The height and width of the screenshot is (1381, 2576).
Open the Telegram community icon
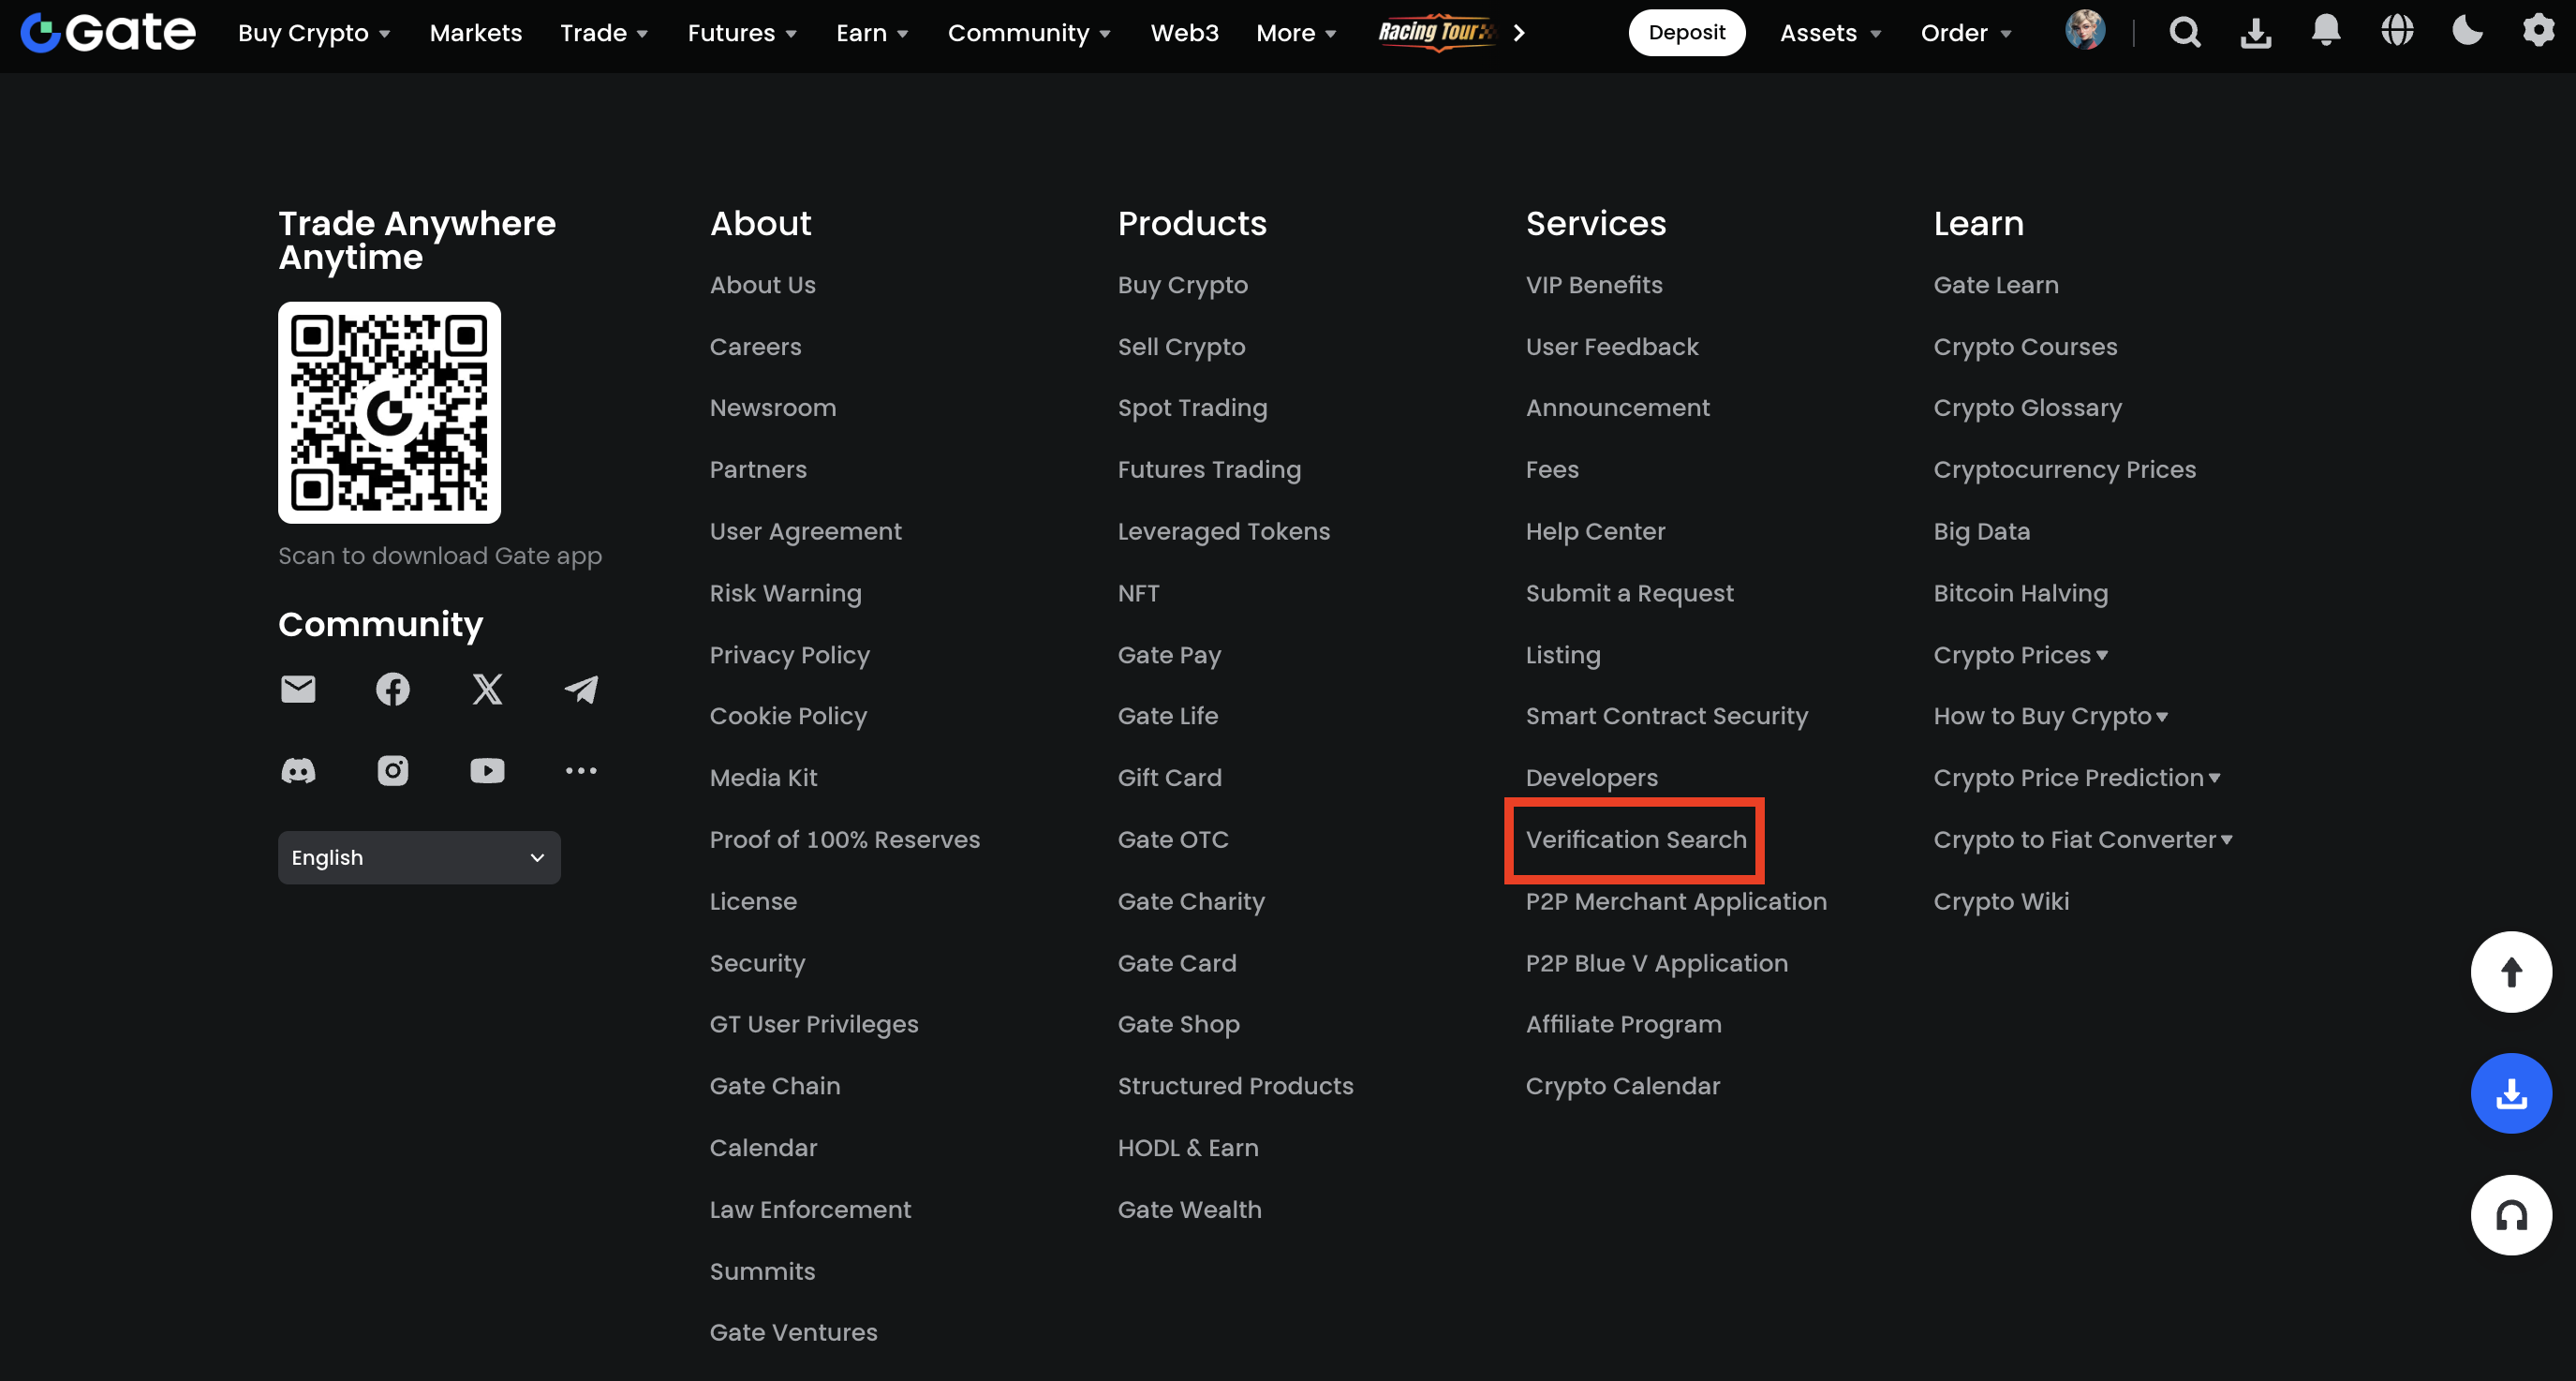(581, 689)
